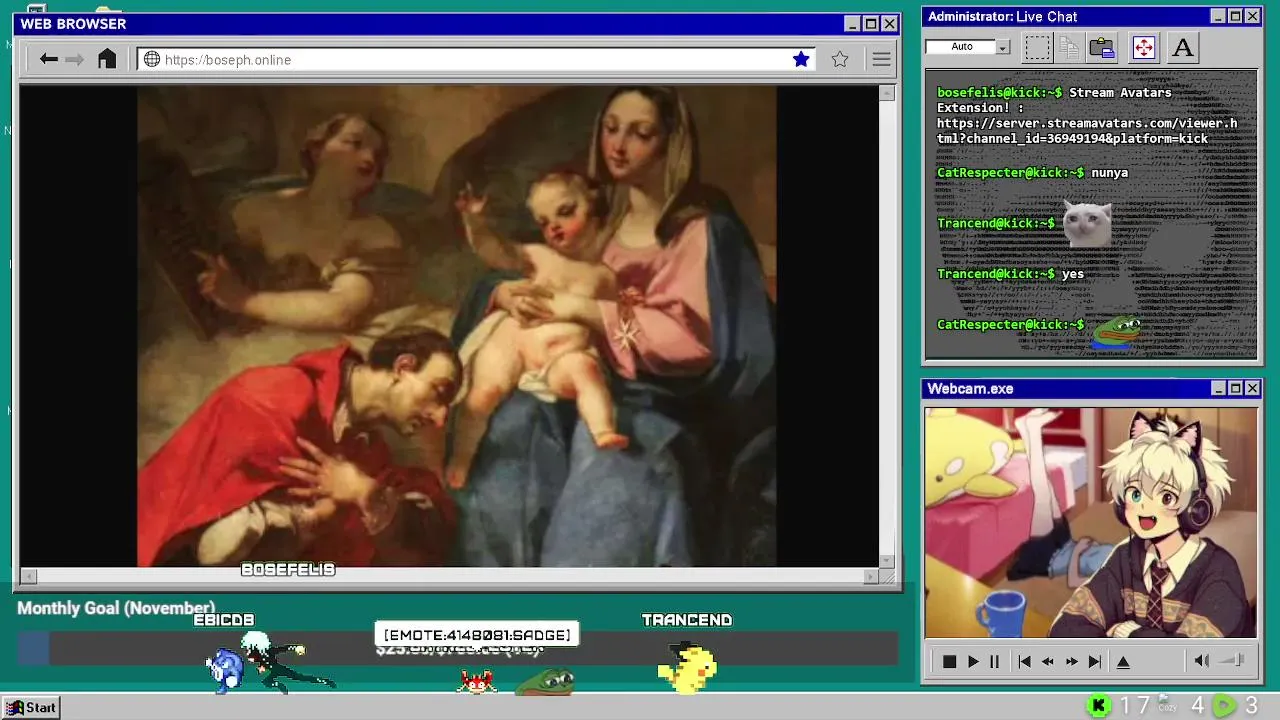Viewport: 1280px width, 720px height.
Task: Open the Start menu
Action: [x=31, y=707]
